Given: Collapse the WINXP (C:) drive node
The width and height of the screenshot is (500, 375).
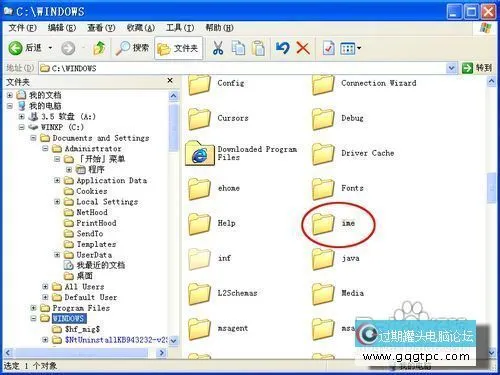Looking at the screenshot, I should click(x=22, y=127).
